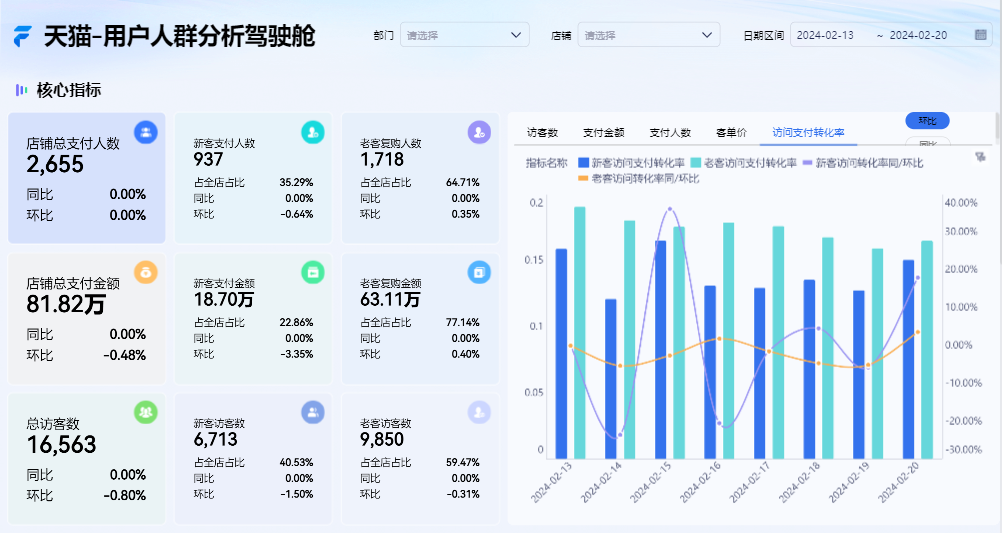Image resolution: width=1002 pixels, height=533 pixels.
Task: Open the 部门 请选择 dropdown
Action: click(x=465, y=35)
